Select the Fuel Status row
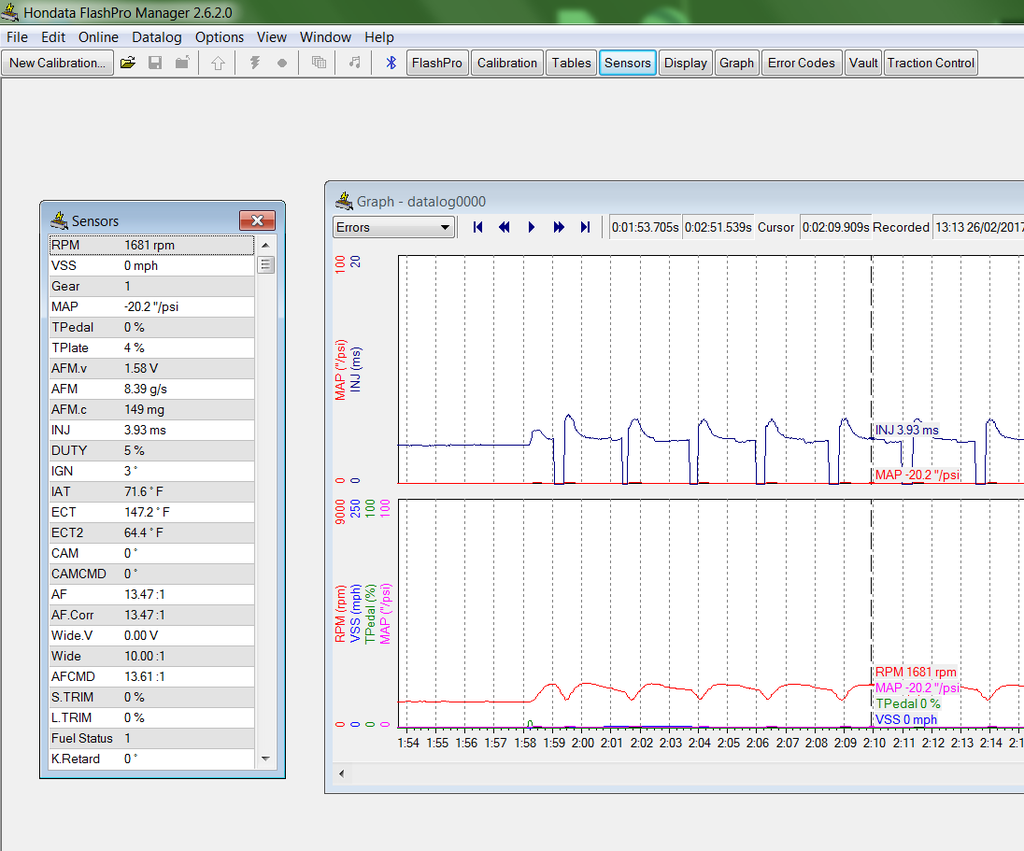This screenshot has width=1024, height=851. pyautogui.click(x=152, y=738)
